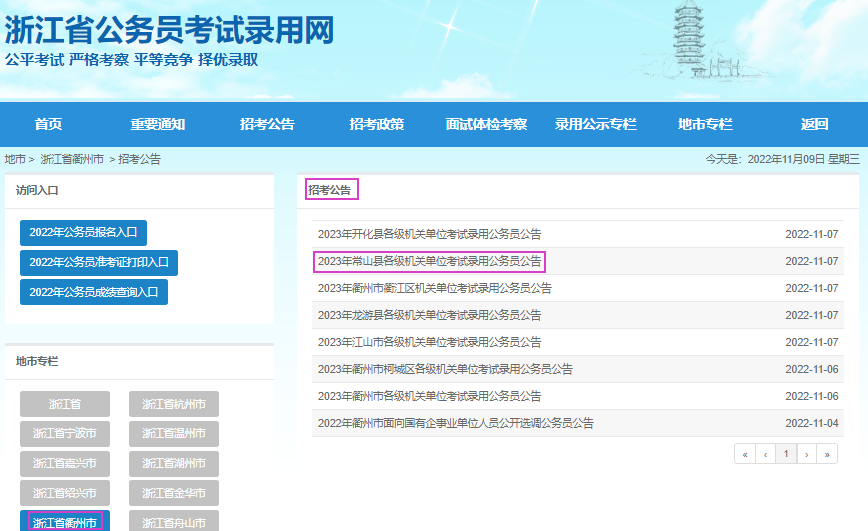This screenshot has height=531, width=868.
Task: Select the 浙江省杭州市 region button
Action: tap(174, 404)
